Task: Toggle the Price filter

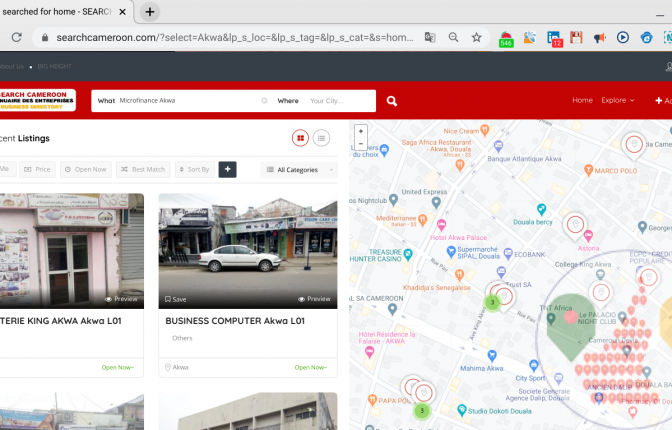Action: (37, 169)
